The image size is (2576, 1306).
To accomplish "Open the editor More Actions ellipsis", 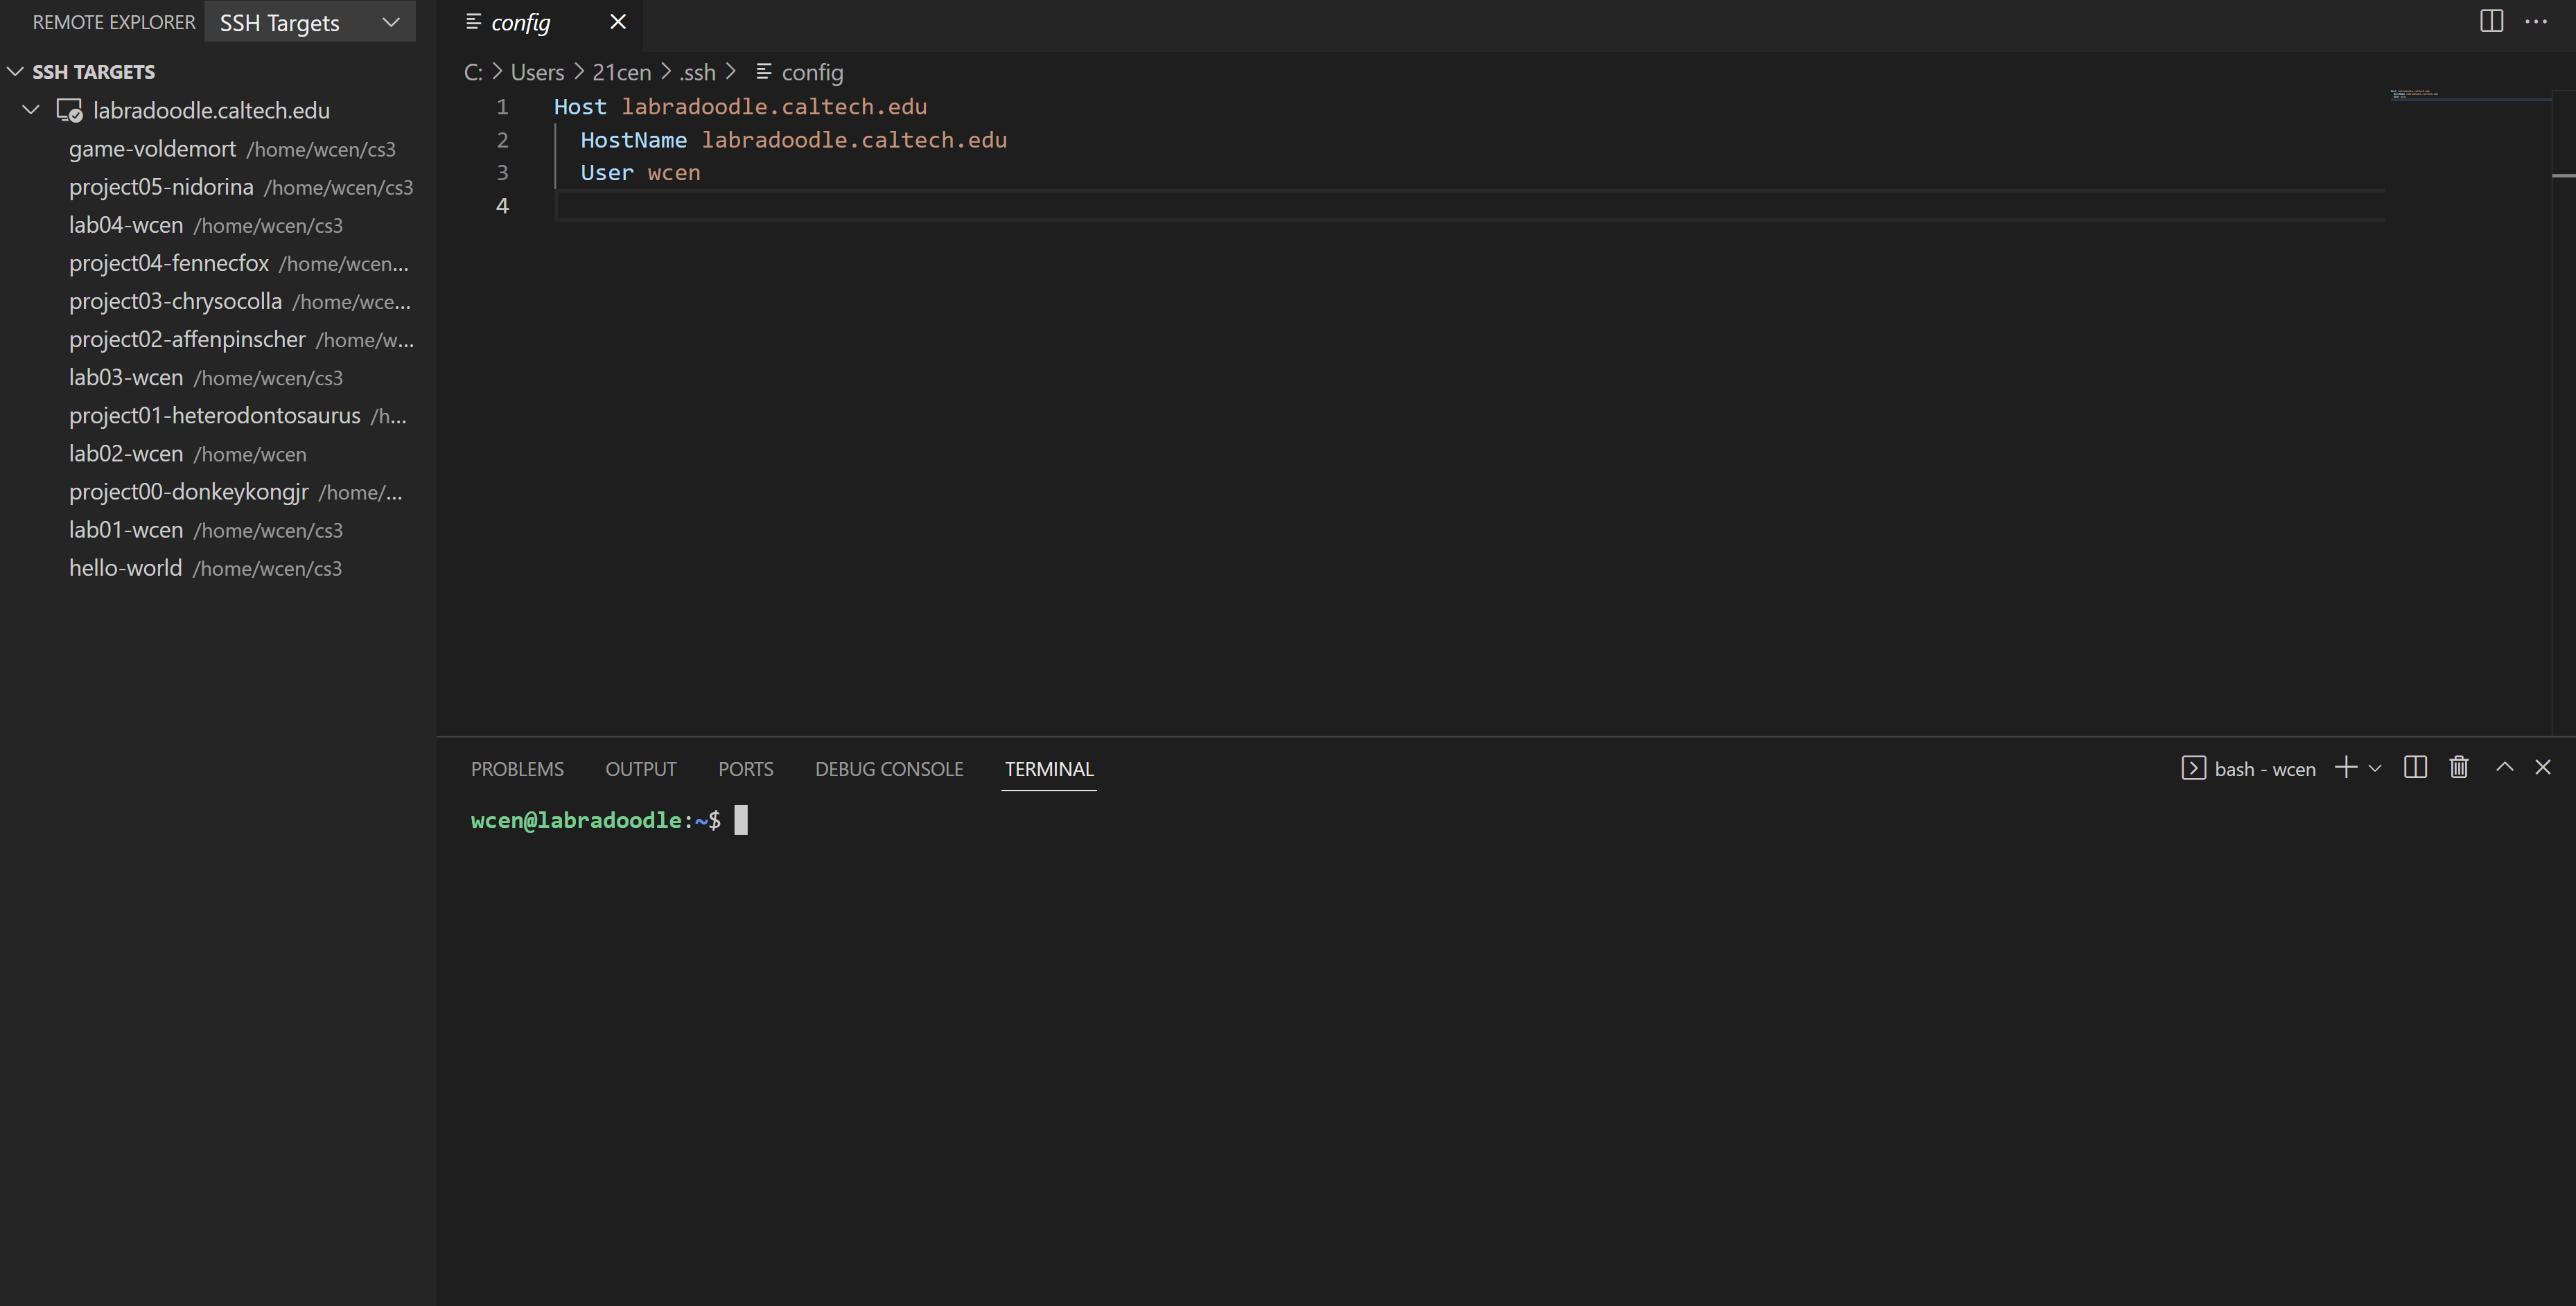I will pyautogui.click(x=2536, y=21).
